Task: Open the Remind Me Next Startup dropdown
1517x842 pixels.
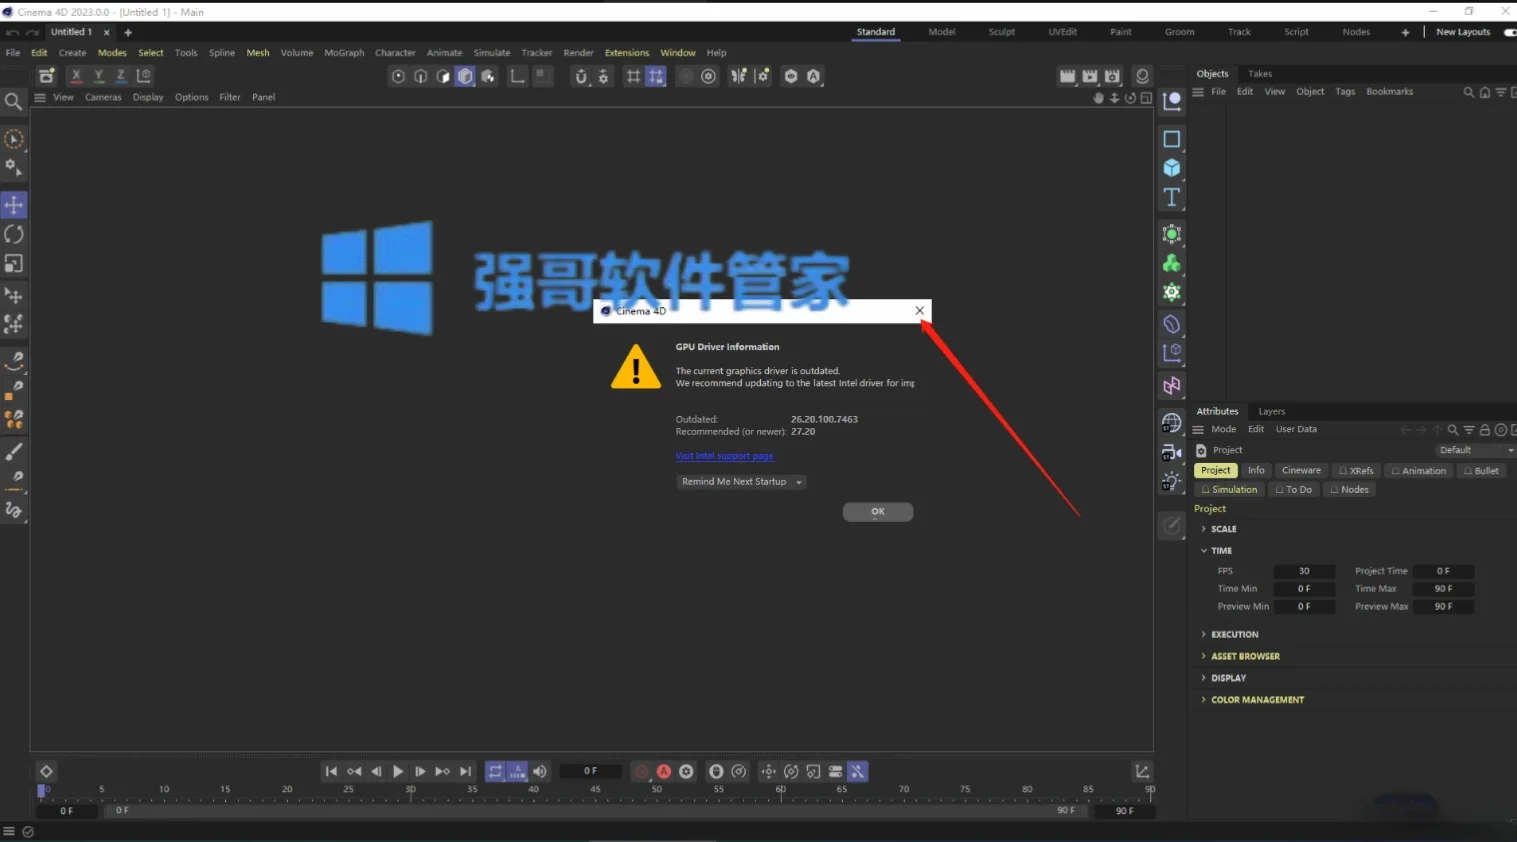Action: pos(741,482)
